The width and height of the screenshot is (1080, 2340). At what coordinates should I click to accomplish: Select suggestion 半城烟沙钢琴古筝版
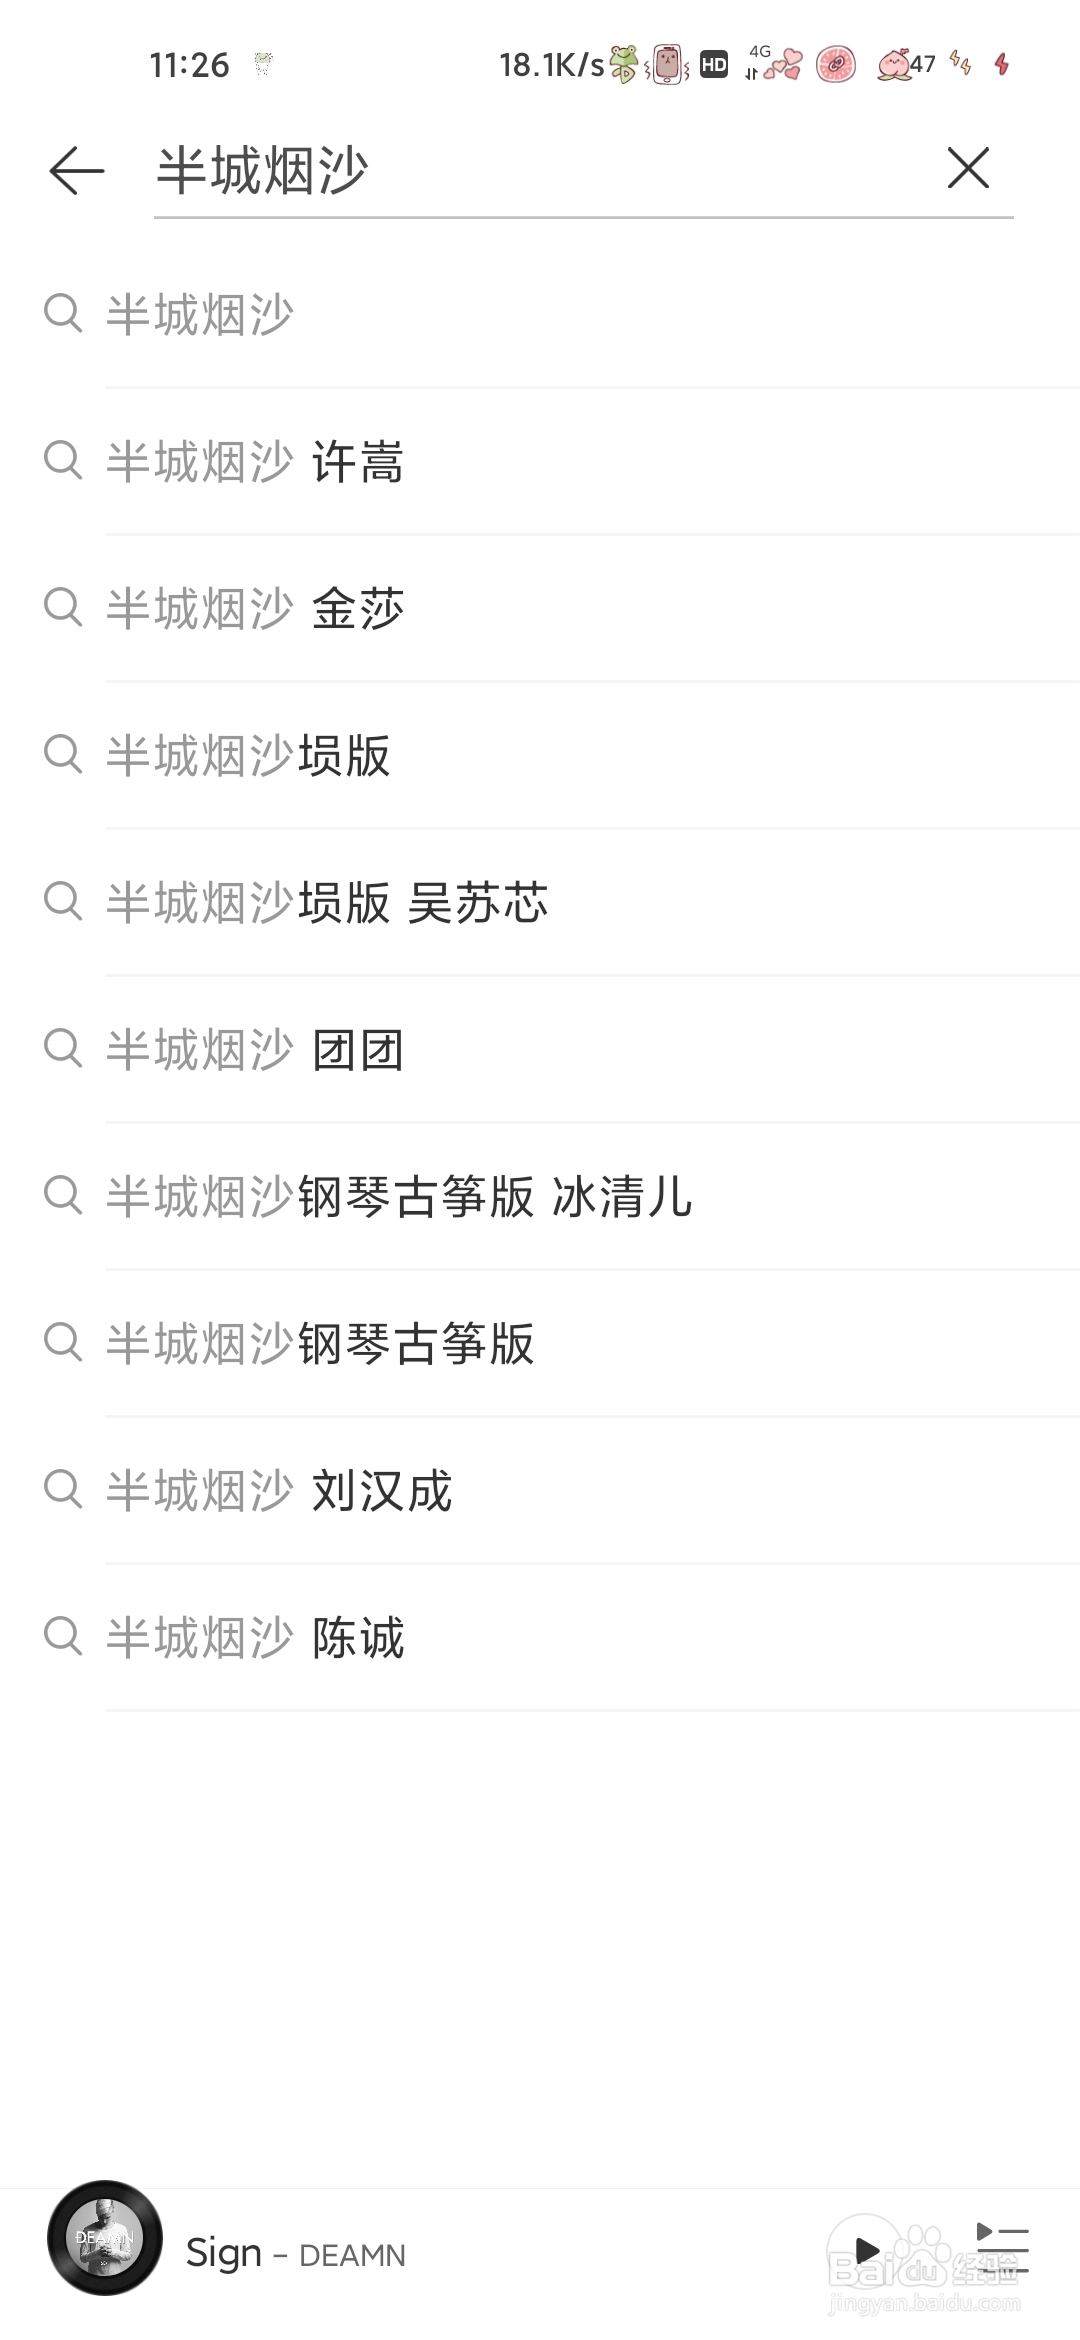click(540, 1343)
